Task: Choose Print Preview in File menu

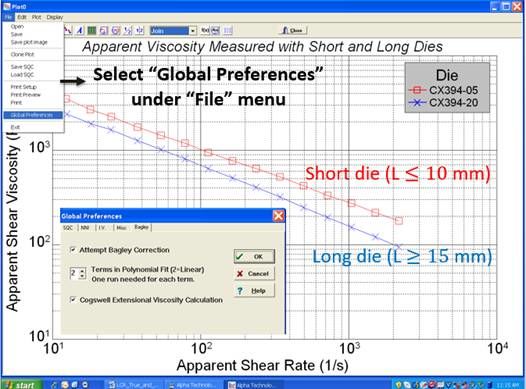Action: click(25, 95)
